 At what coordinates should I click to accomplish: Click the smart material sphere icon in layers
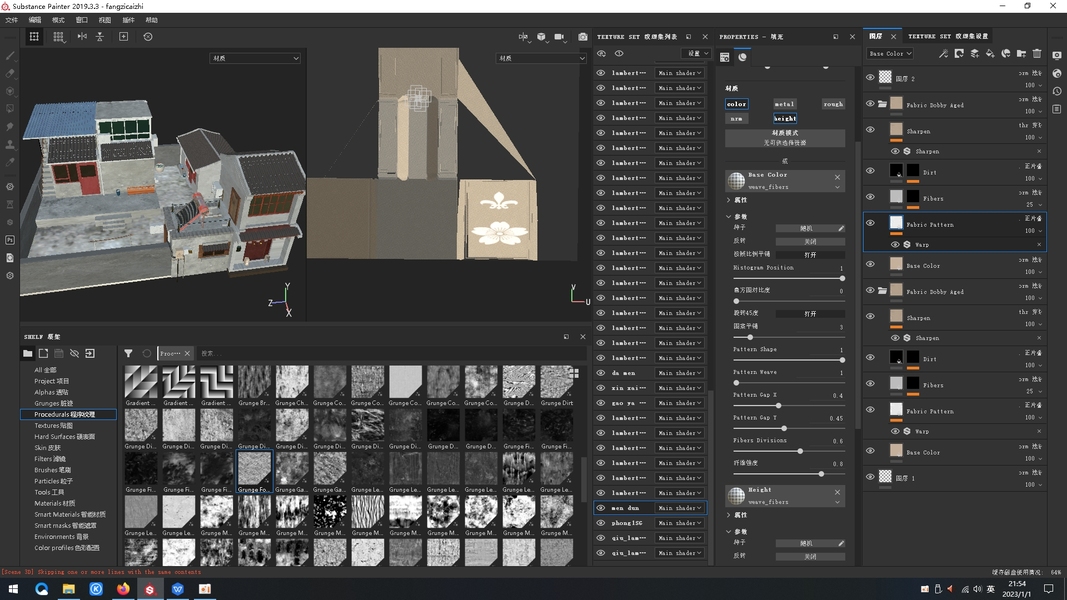1006,54
